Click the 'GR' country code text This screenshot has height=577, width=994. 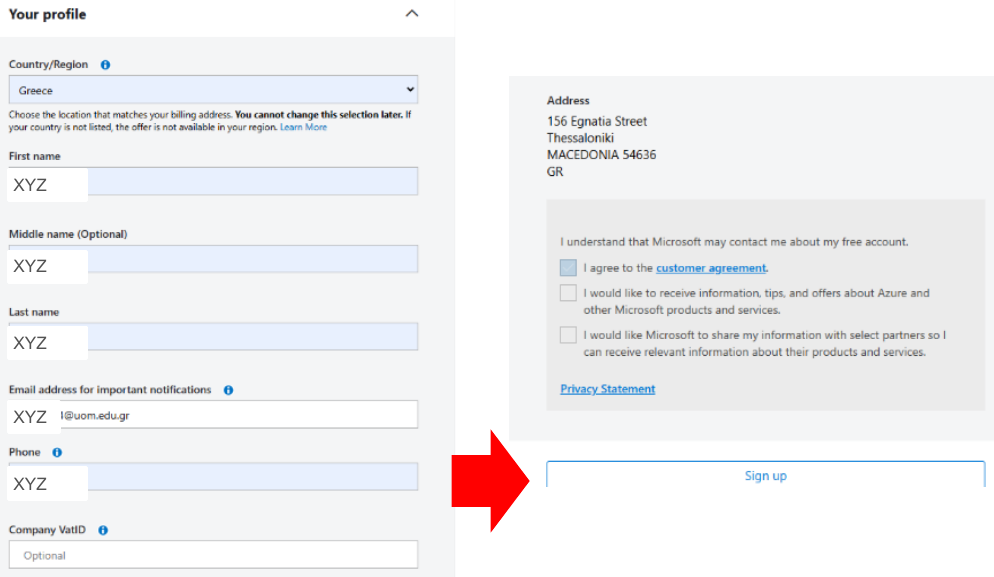tap(555, 172)
